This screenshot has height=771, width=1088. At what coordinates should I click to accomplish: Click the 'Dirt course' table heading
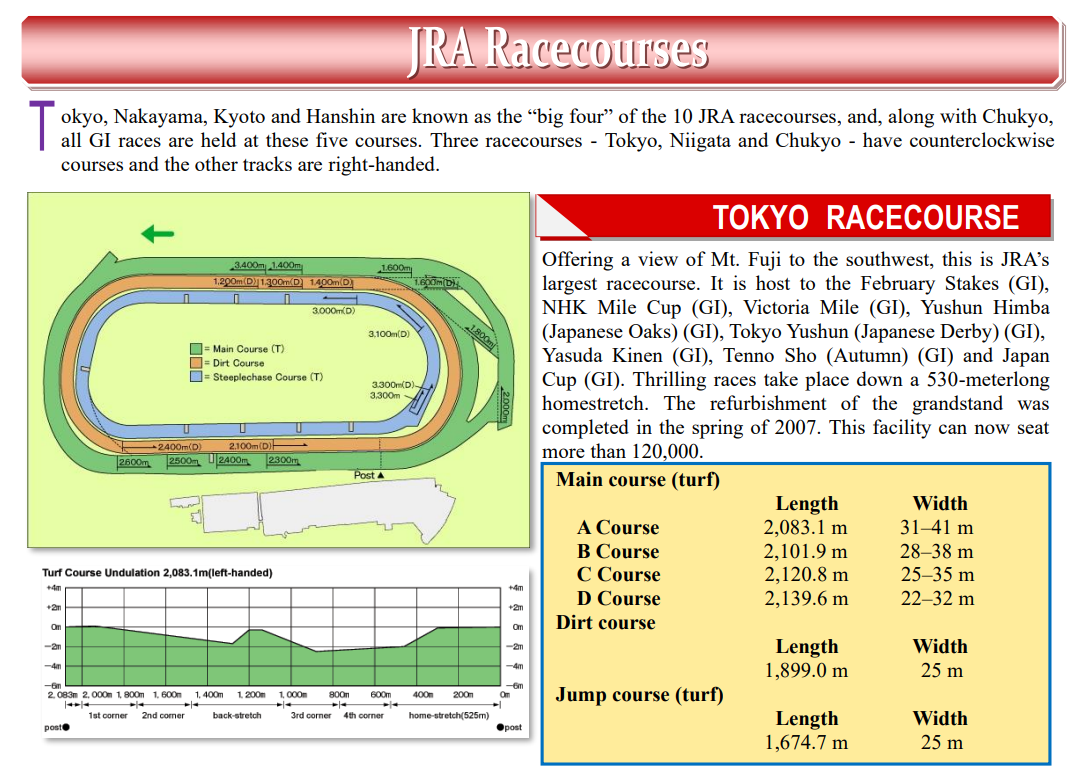[605, 622]
